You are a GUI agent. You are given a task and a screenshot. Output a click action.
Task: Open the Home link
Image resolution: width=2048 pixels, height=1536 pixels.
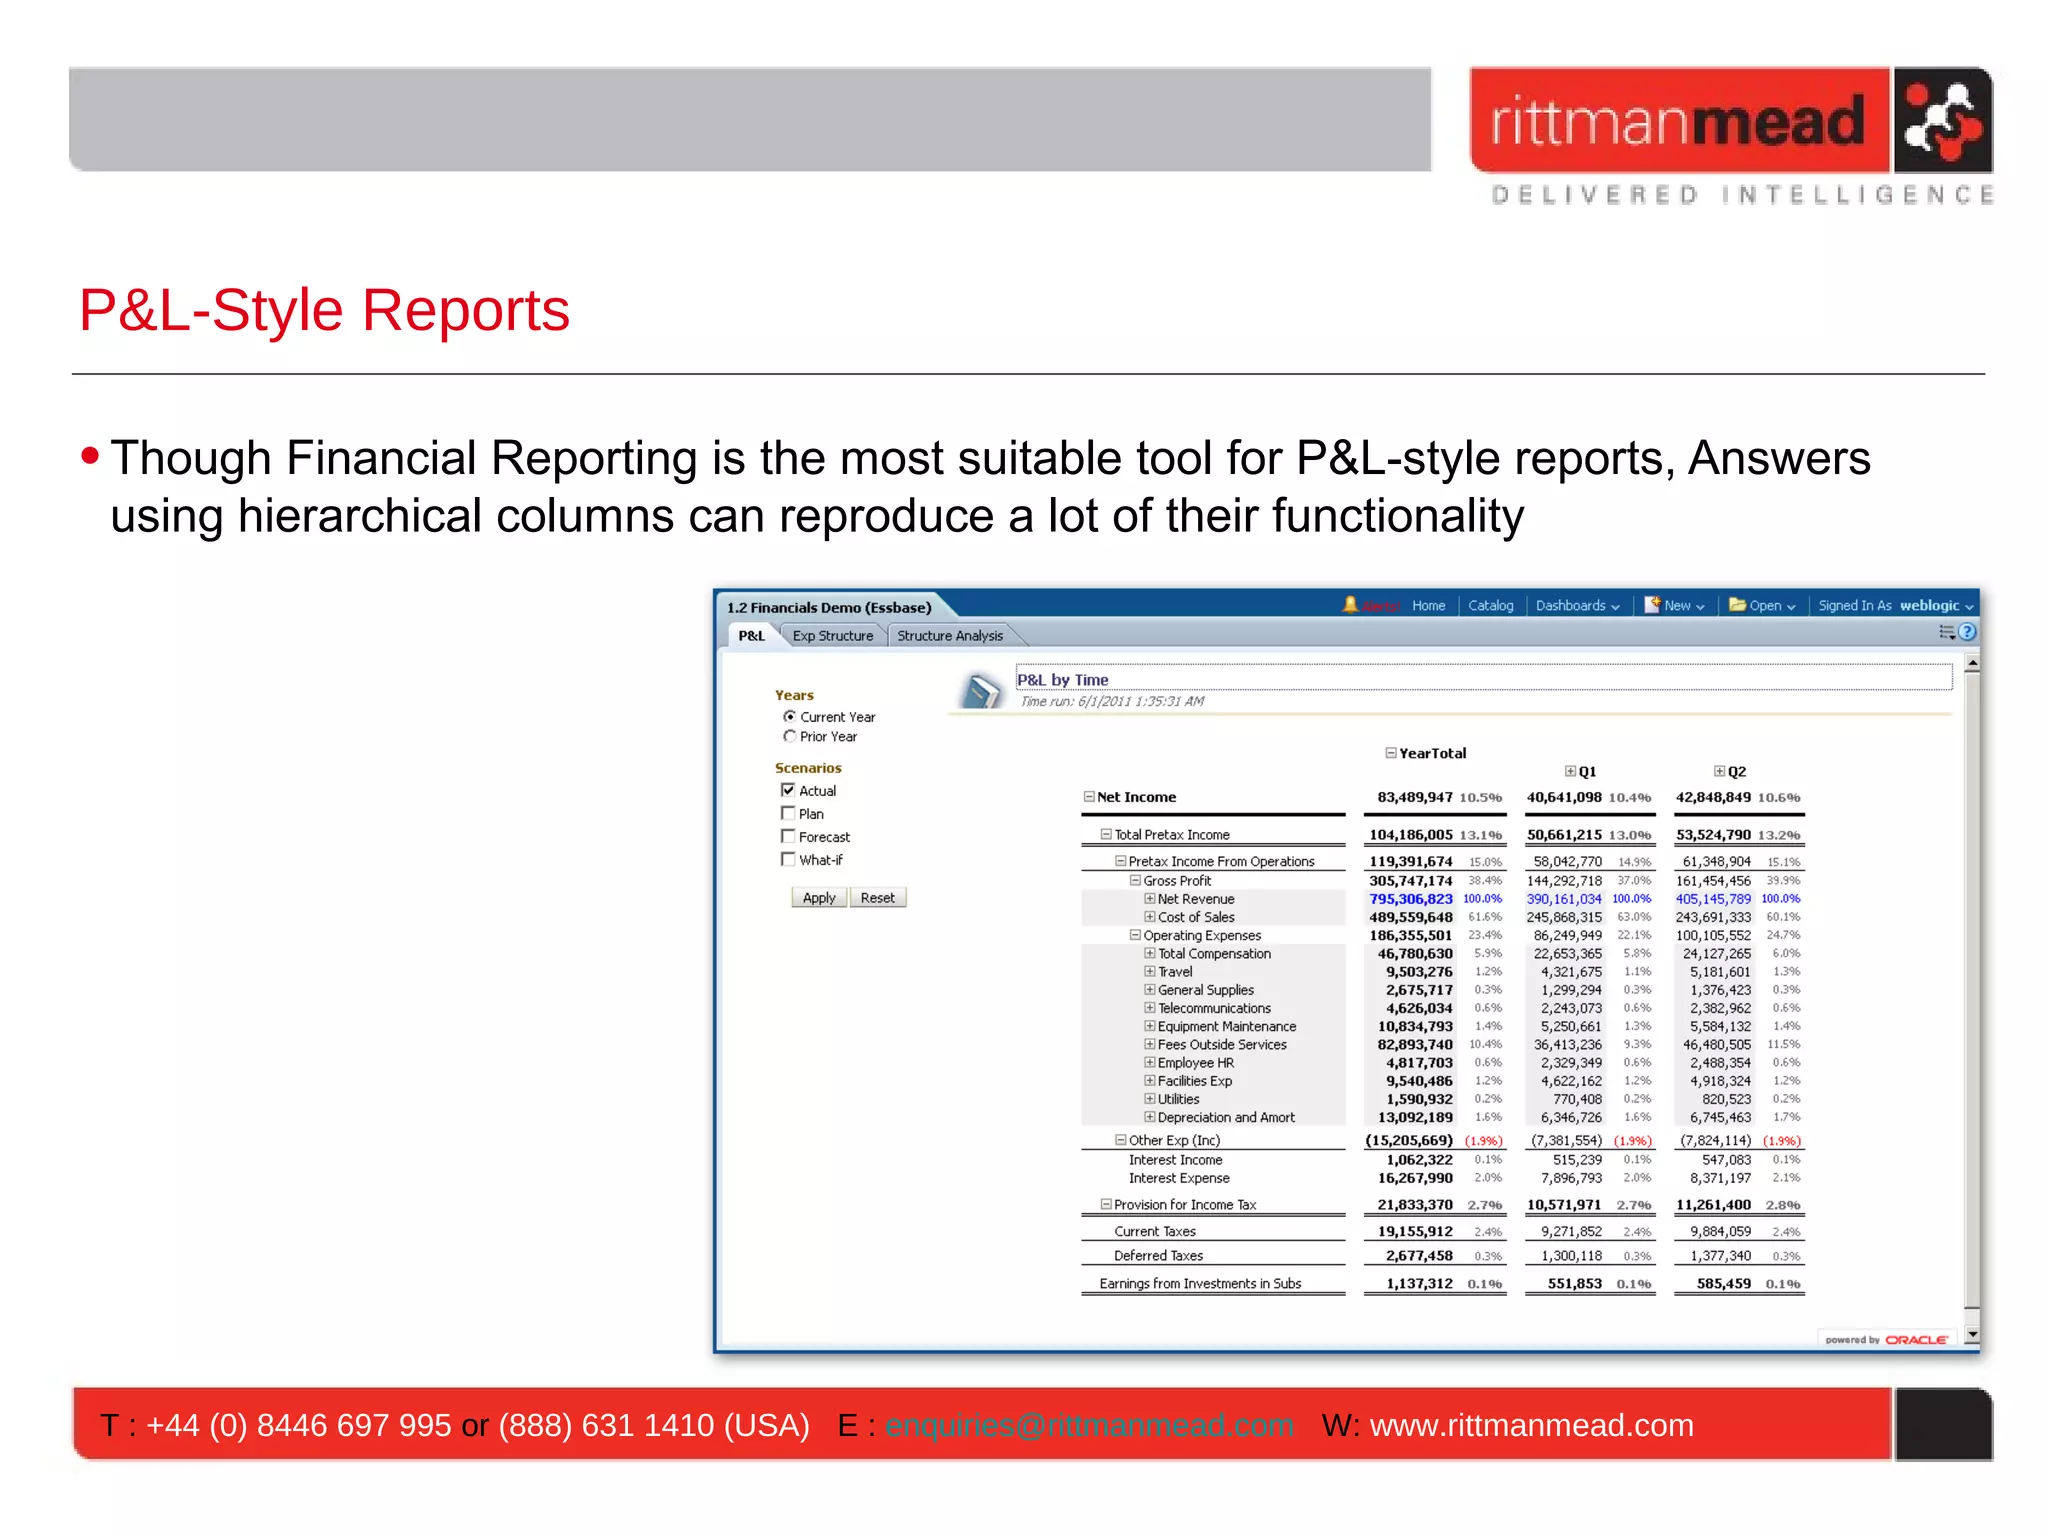[x=1428, y=606]
